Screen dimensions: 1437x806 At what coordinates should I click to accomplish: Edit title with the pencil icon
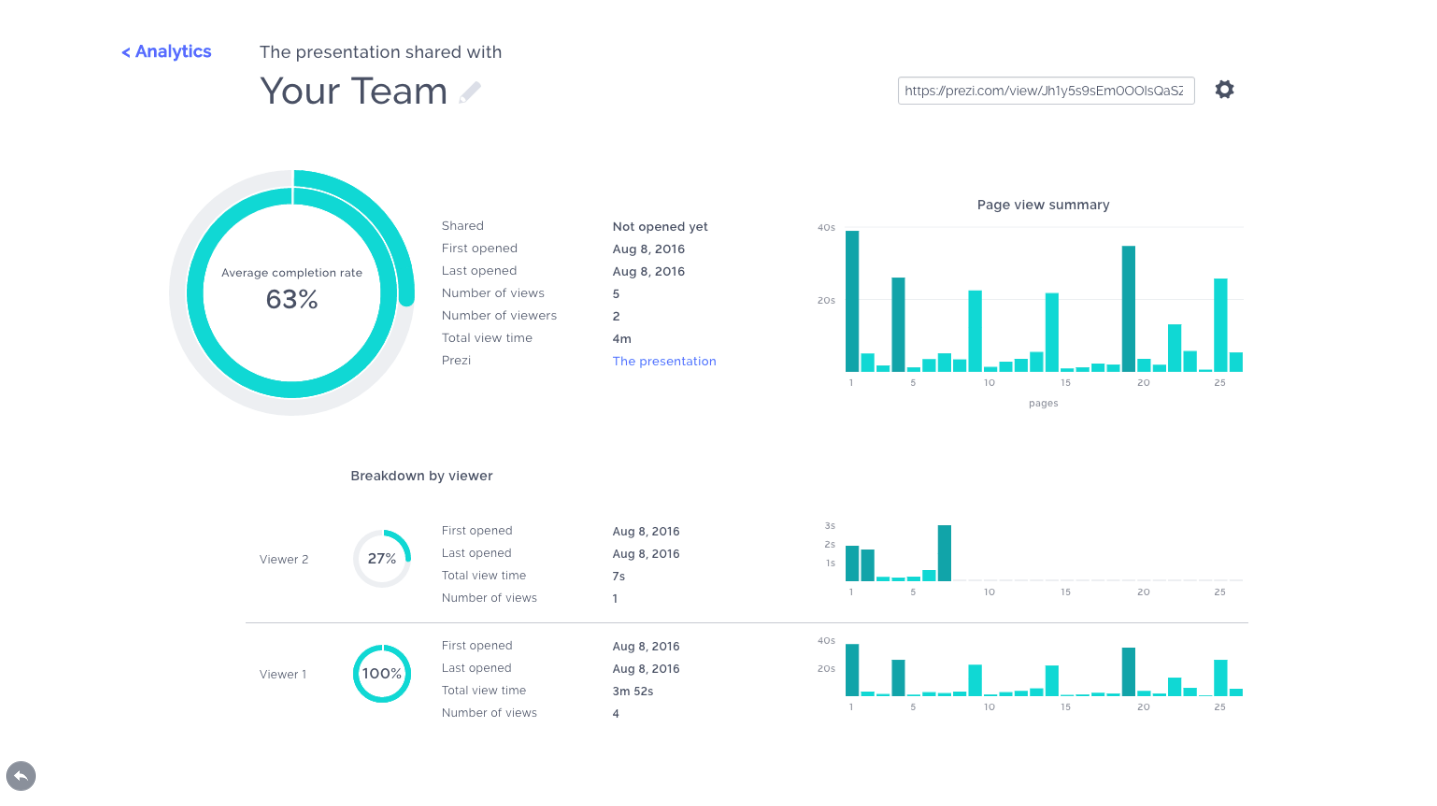click(470, 92)
